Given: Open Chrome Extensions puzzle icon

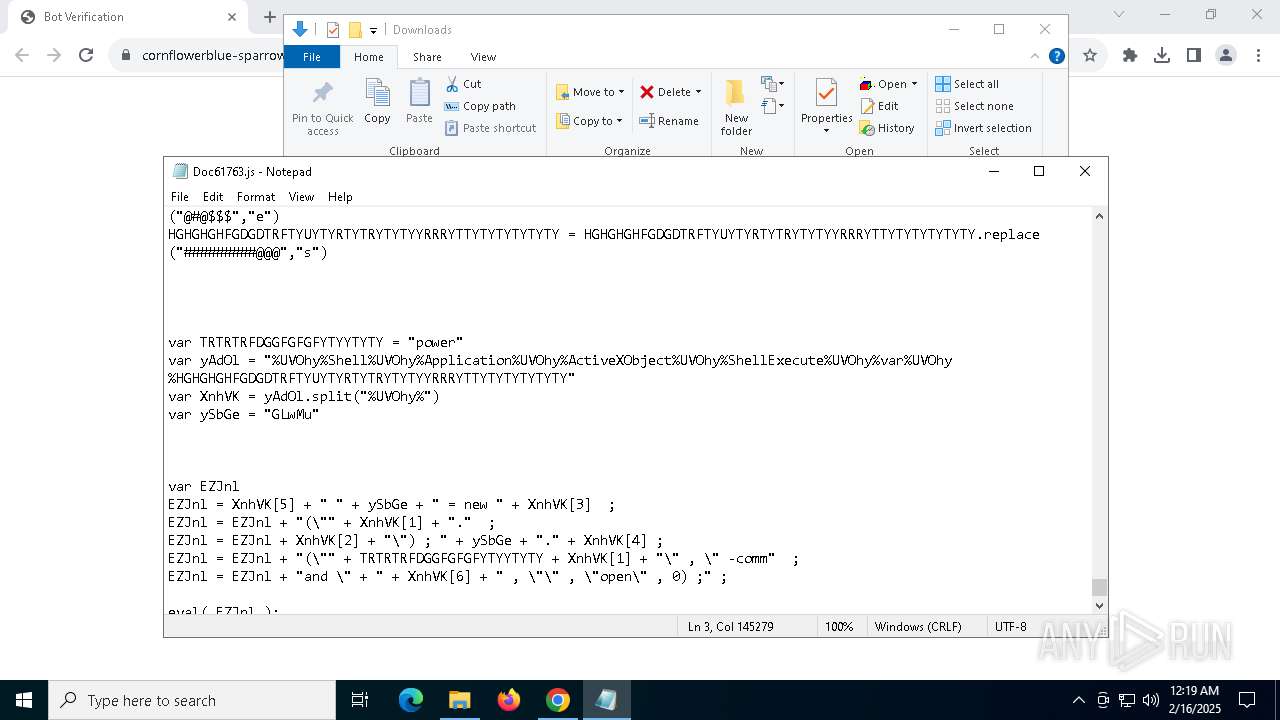Looking at the screenshot, I should point(1130,56).
